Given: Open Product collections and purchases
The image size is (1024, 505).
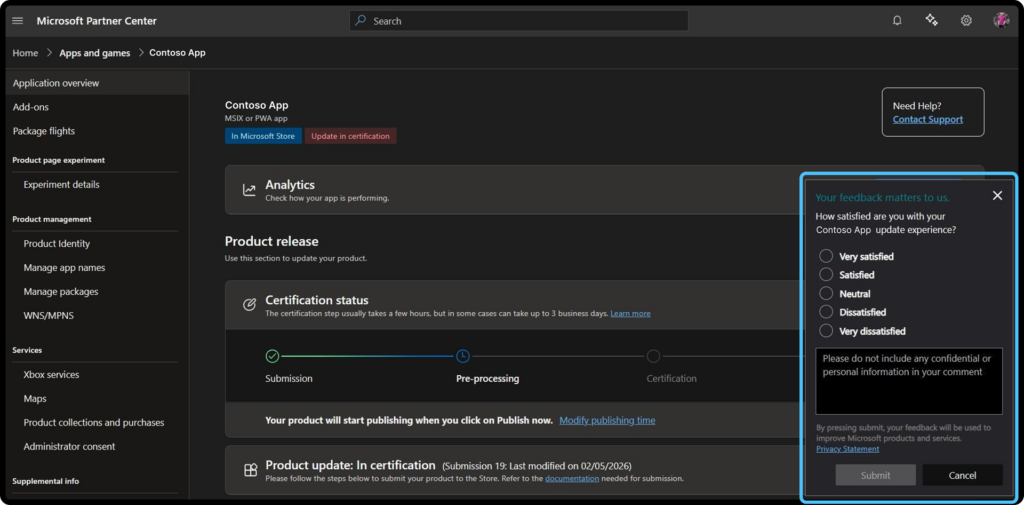Looking at the screenshot, I should (94, 423).
